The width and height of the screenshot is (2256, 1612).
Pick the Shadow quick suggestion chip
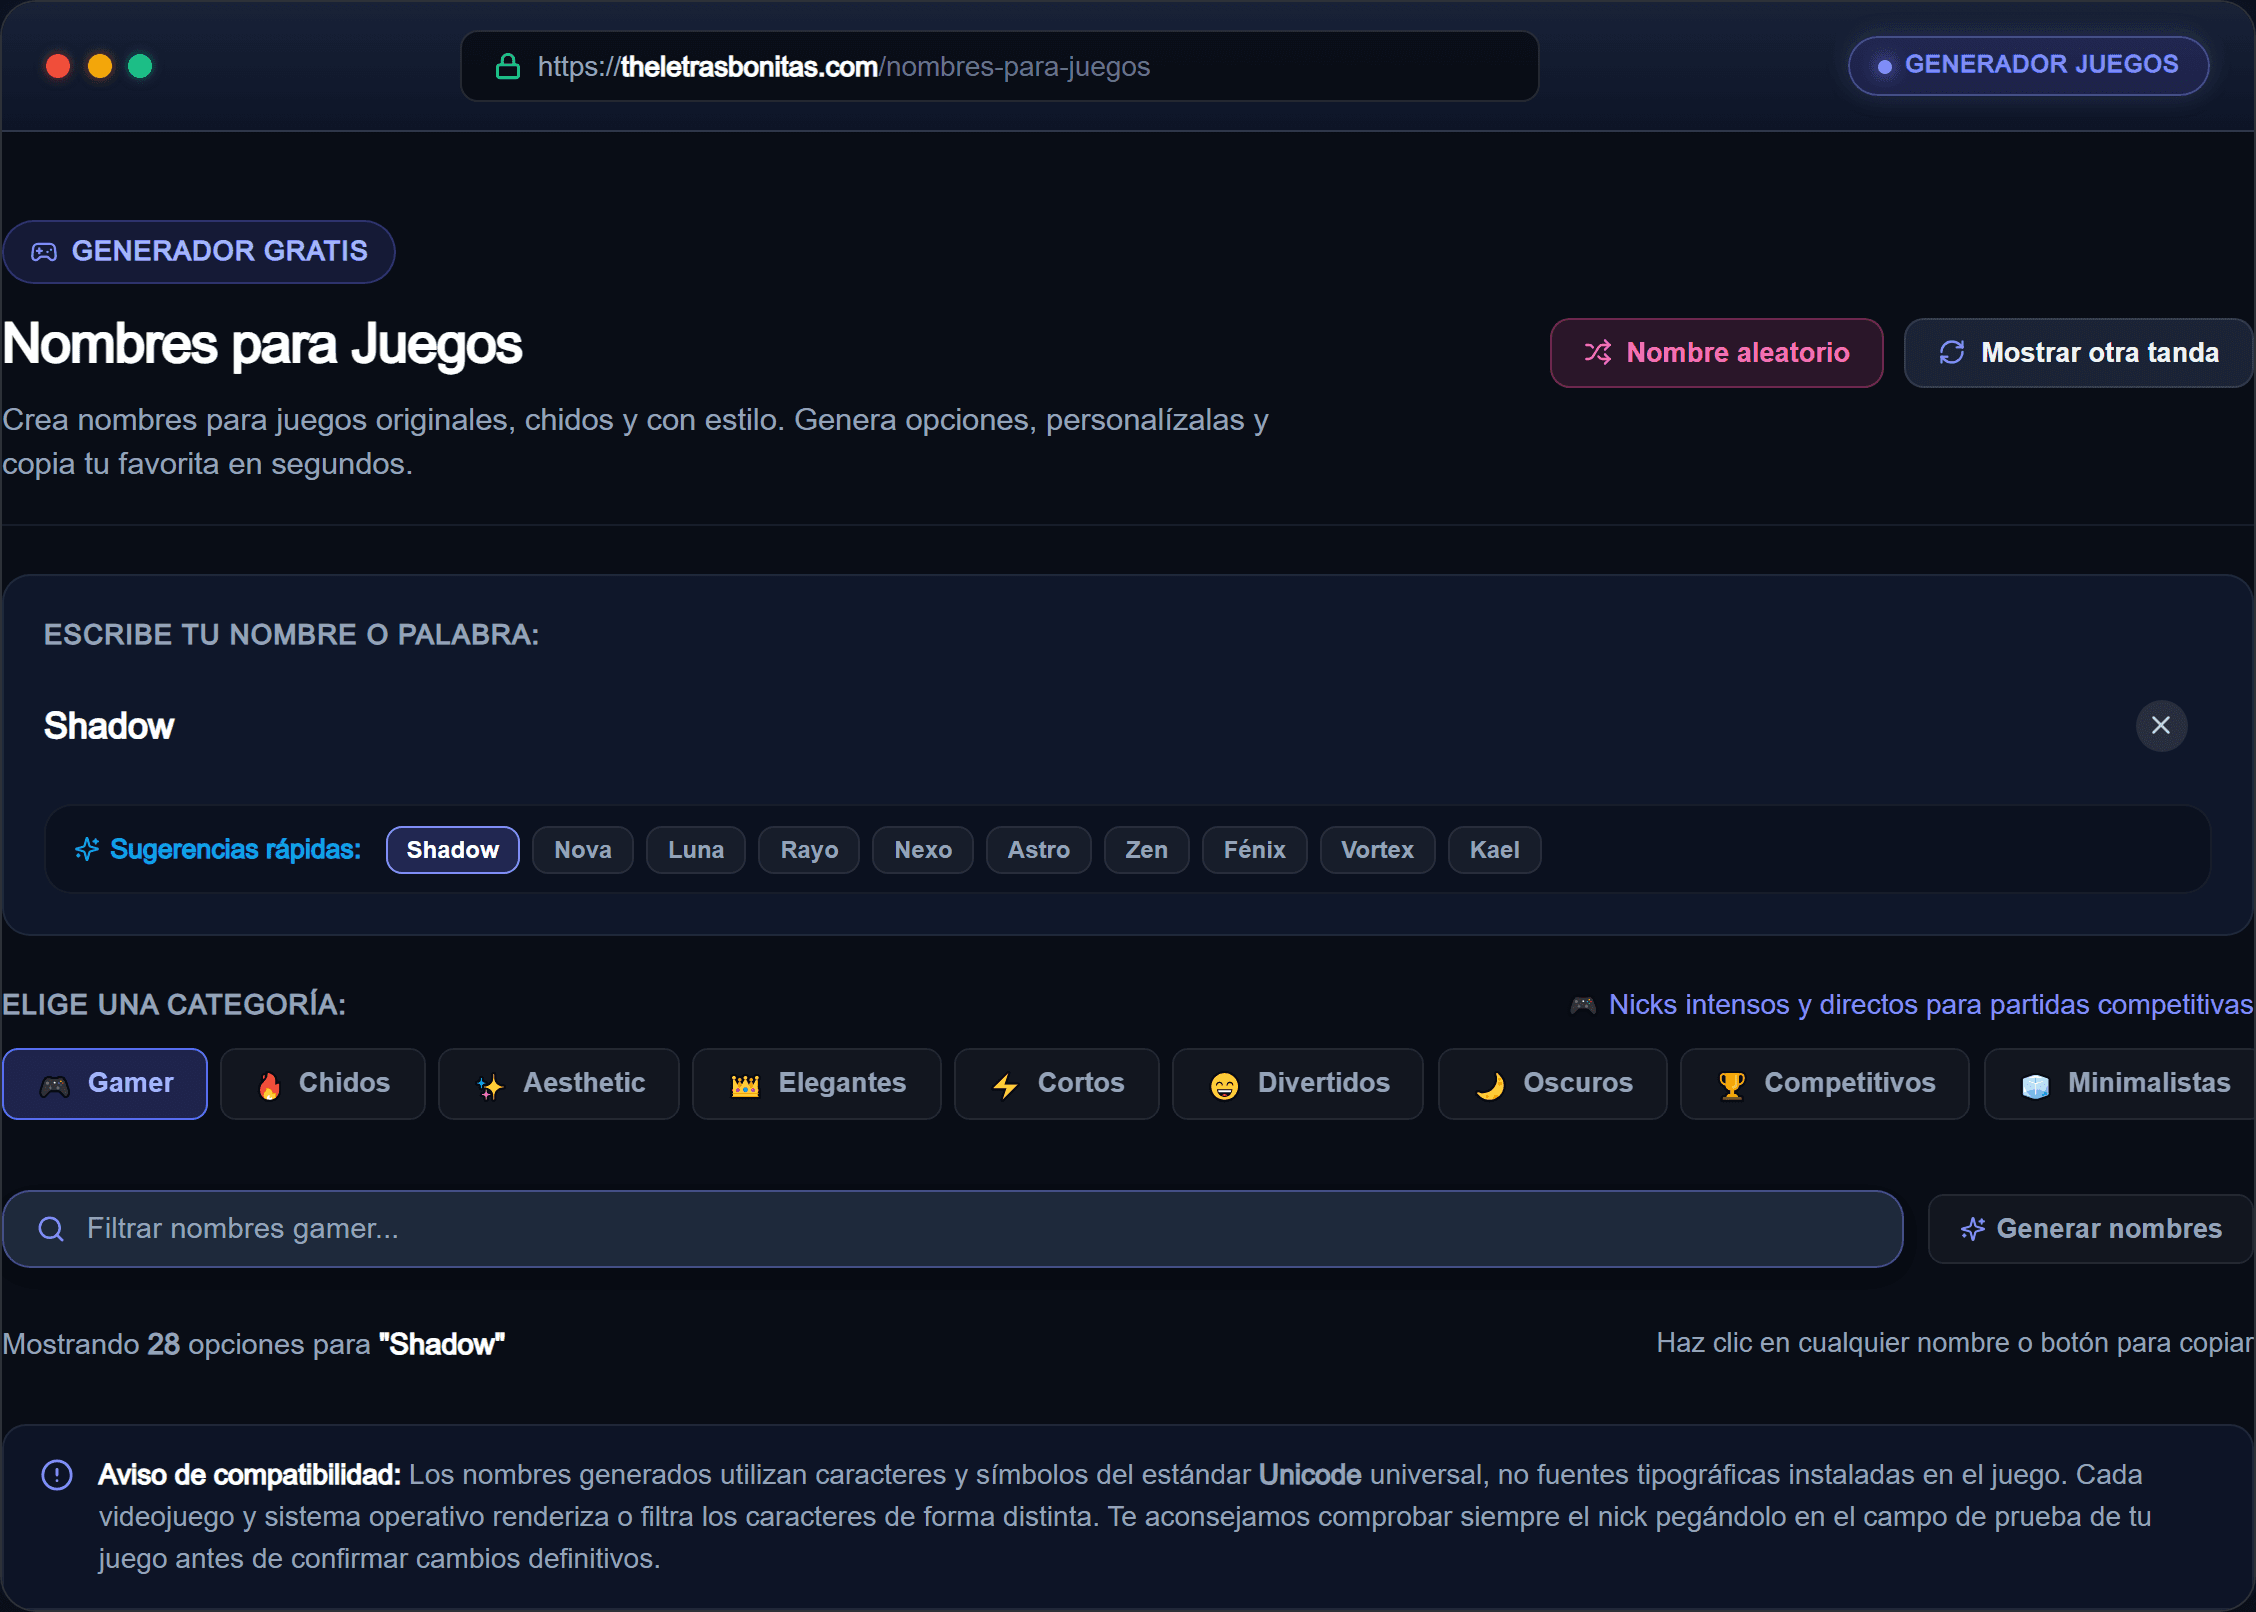tap(453, 850)
